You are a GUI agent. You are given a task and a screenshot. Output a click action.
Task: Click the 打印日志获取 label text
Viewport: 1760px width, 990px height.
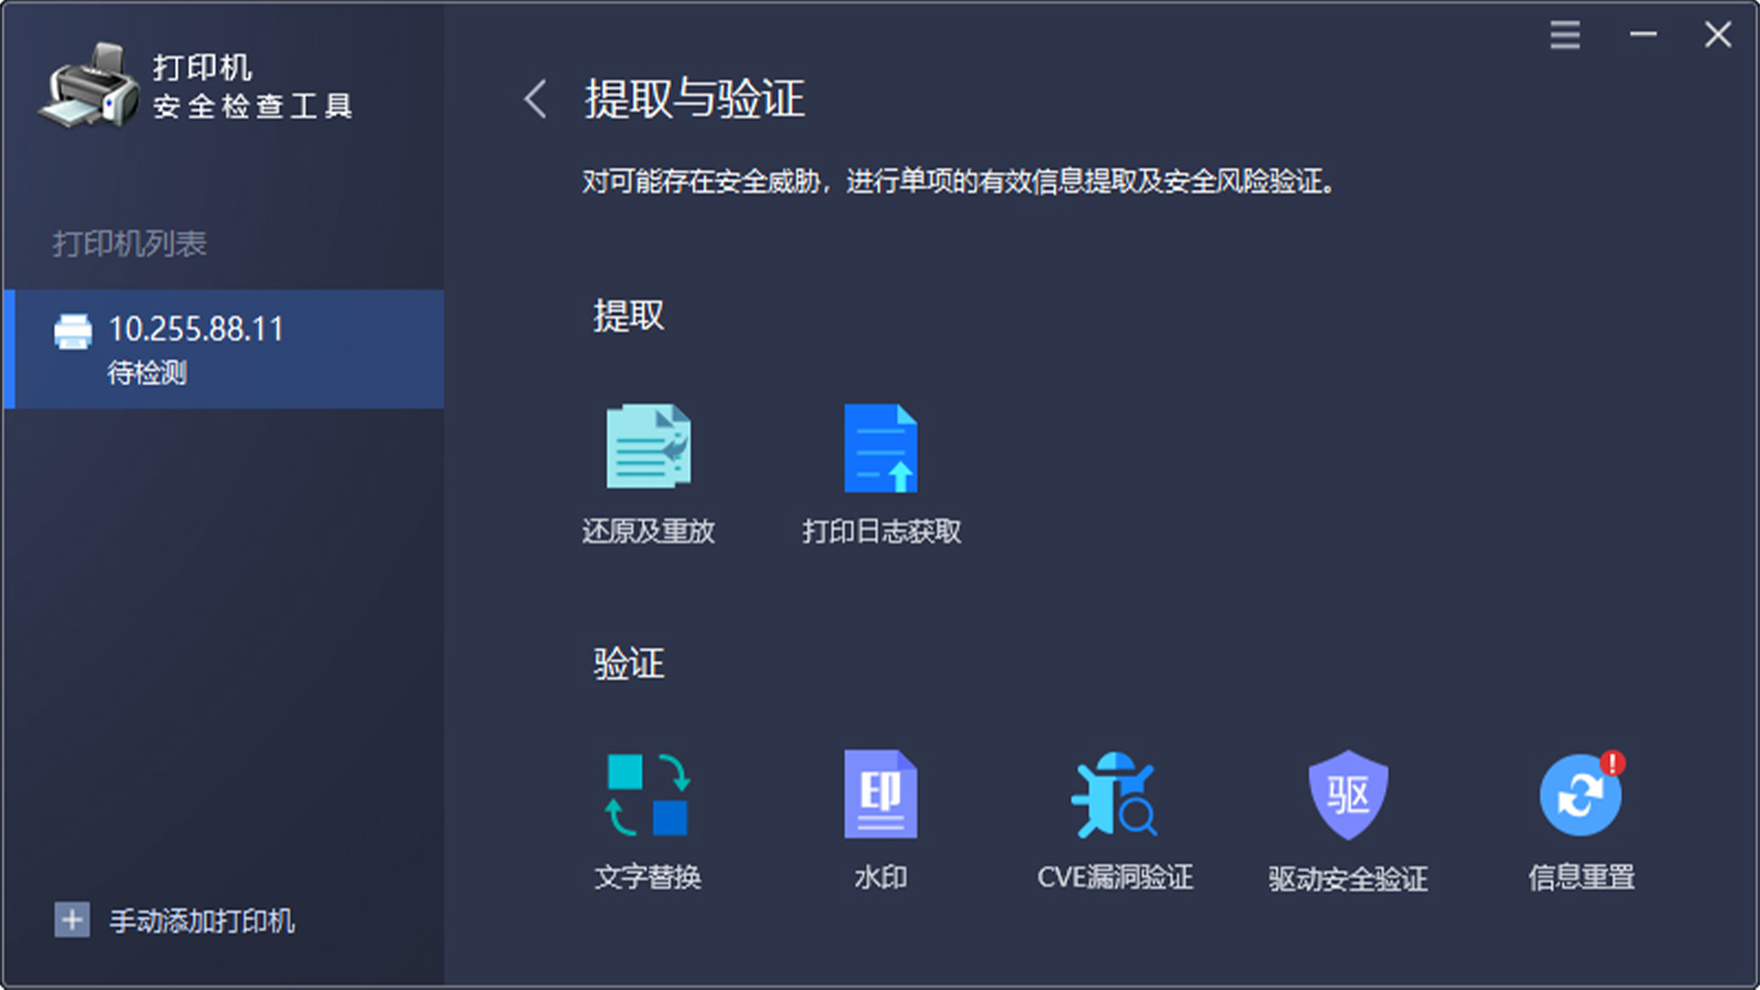tap(881, 531)
